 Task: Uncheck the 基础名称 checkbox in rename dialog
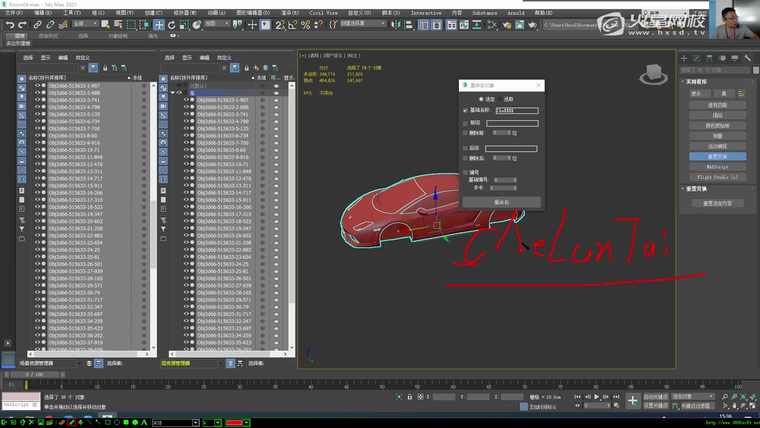[x=465, y=111]
